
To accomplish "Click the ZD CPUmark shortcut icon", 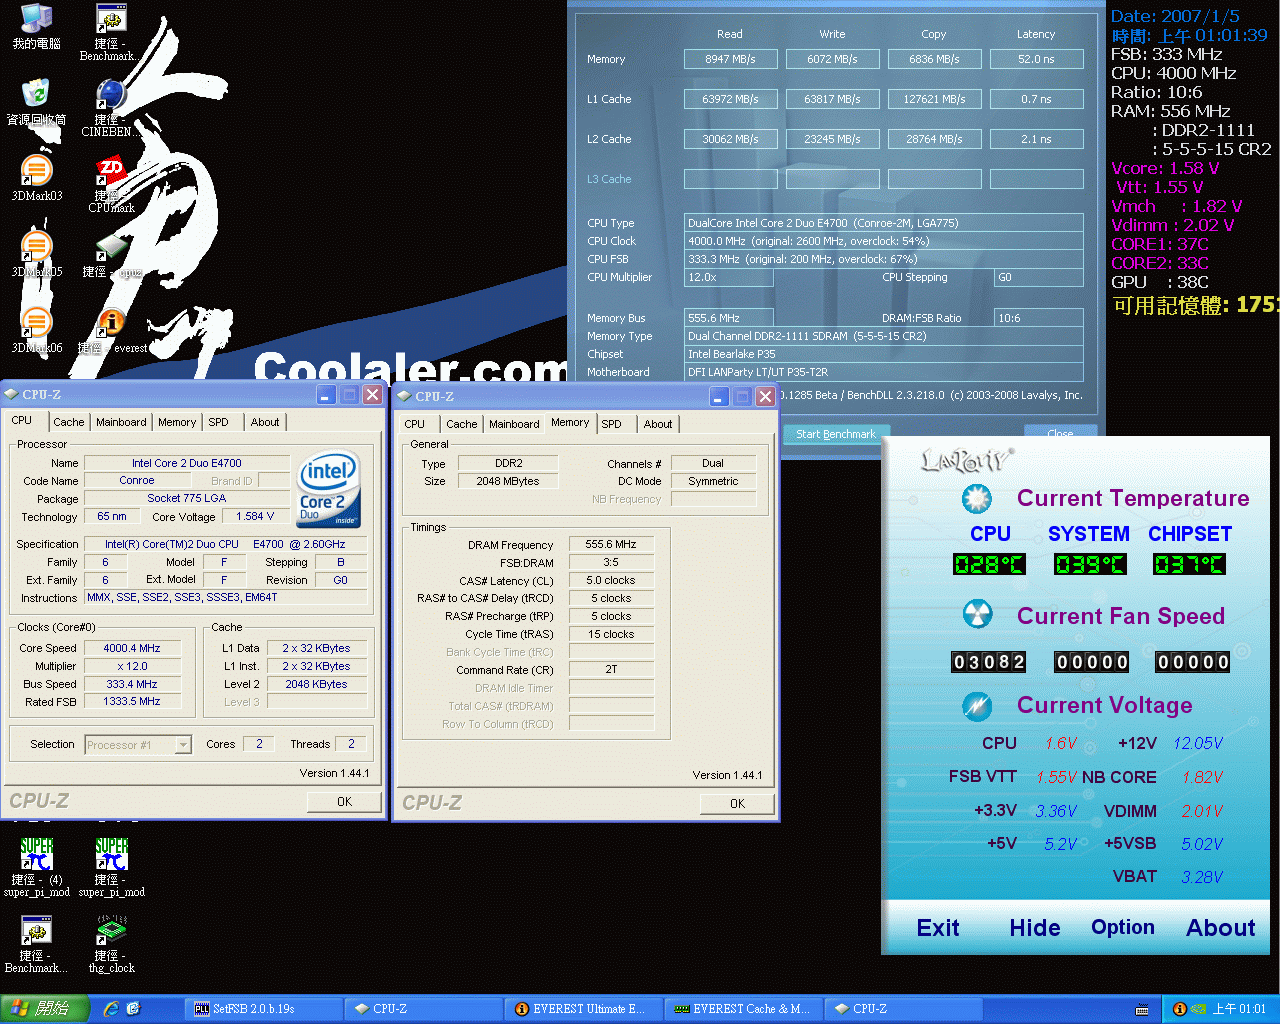I will click(x=111, y=185).
